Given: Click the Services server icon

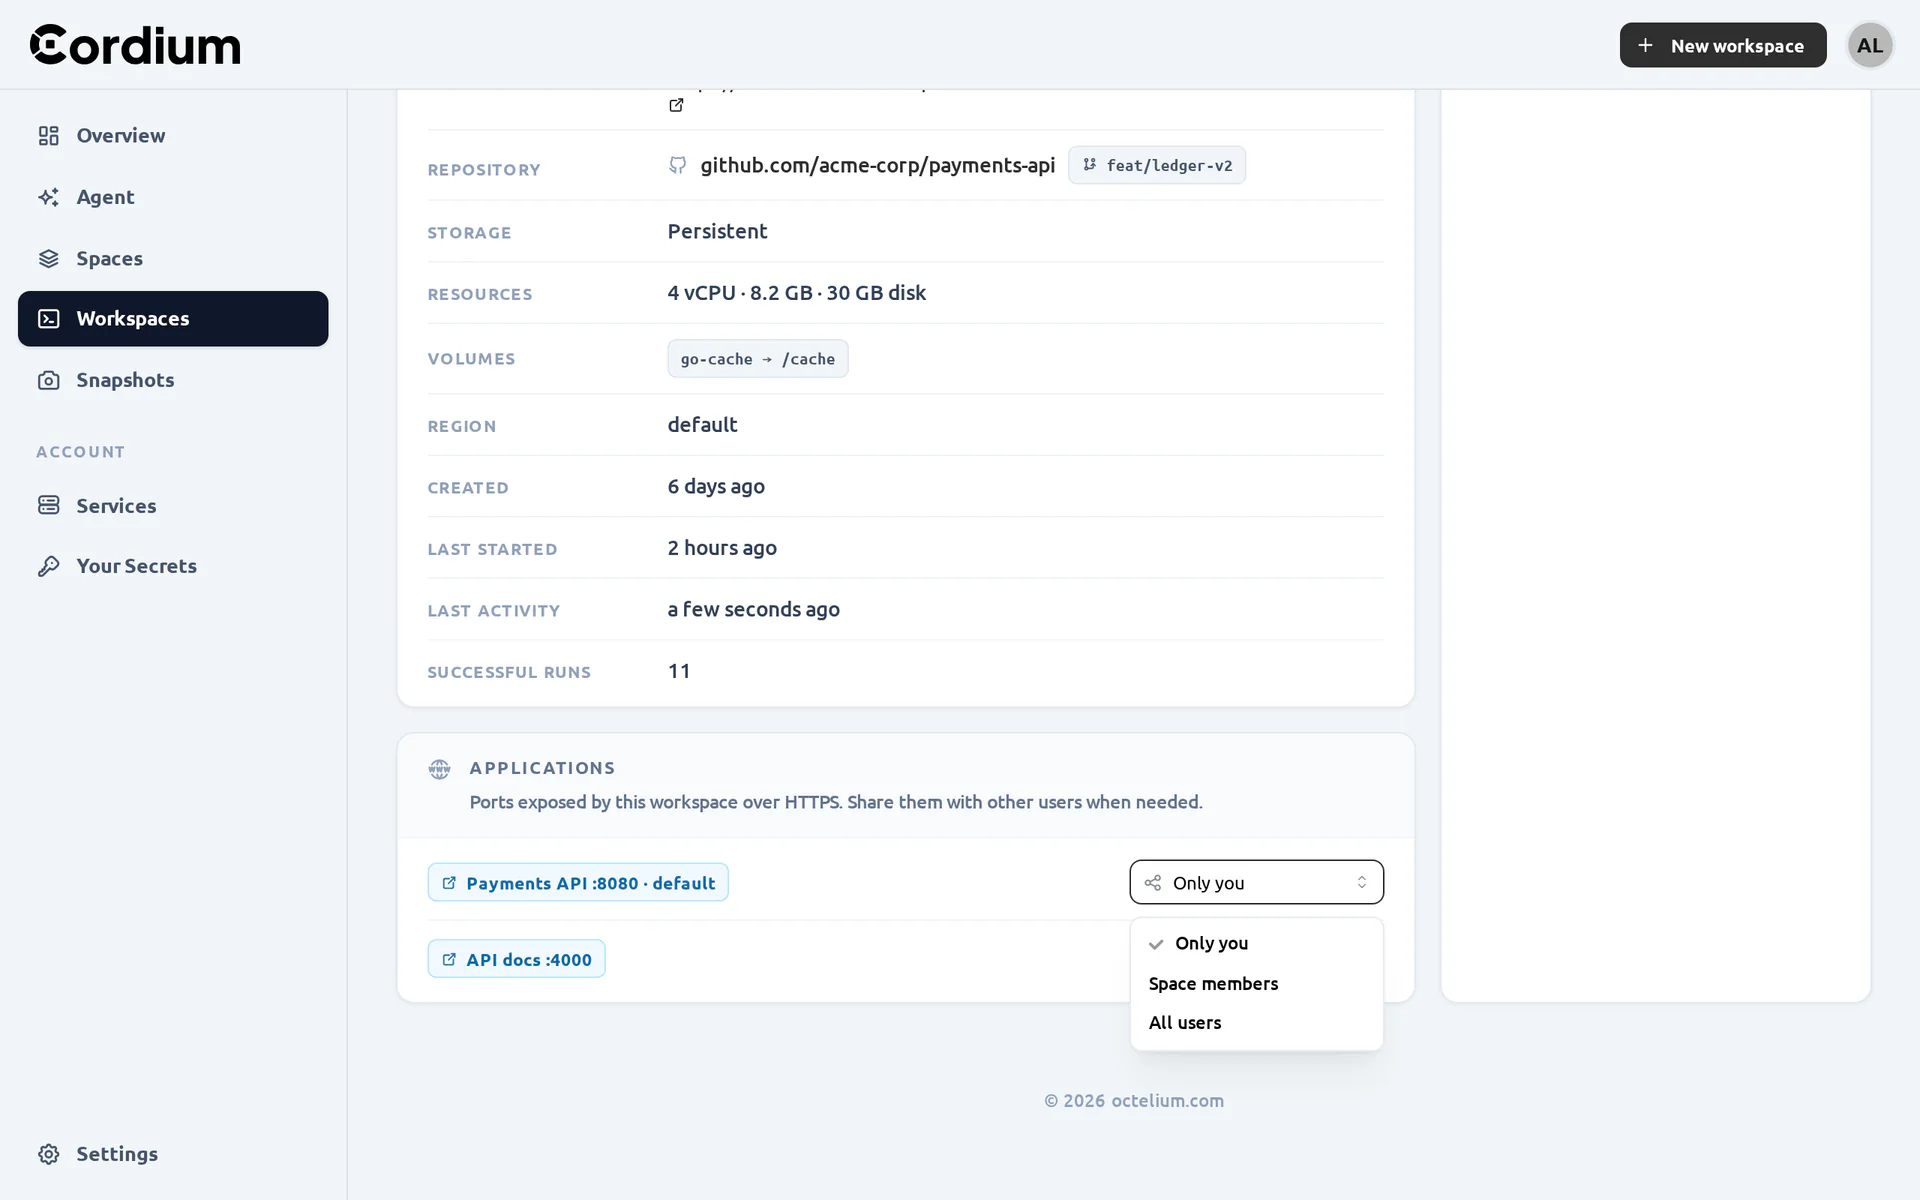Looking at the screenshot, I should (49, 505).
